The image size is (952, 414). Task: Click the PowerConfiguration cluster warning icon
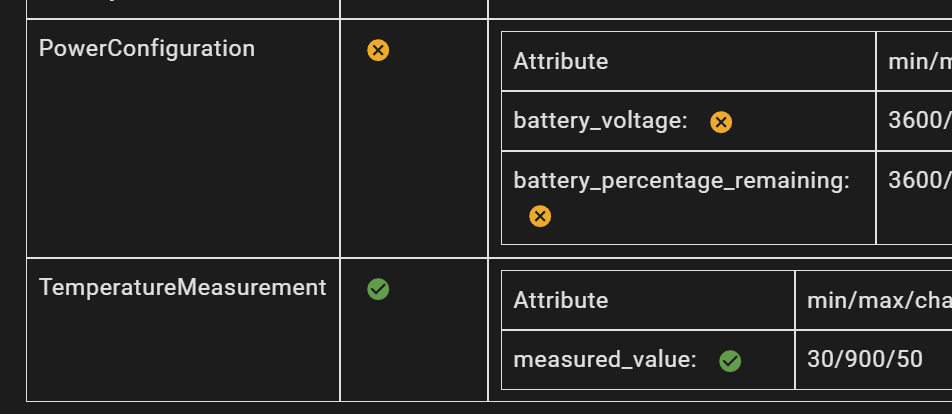378,50
